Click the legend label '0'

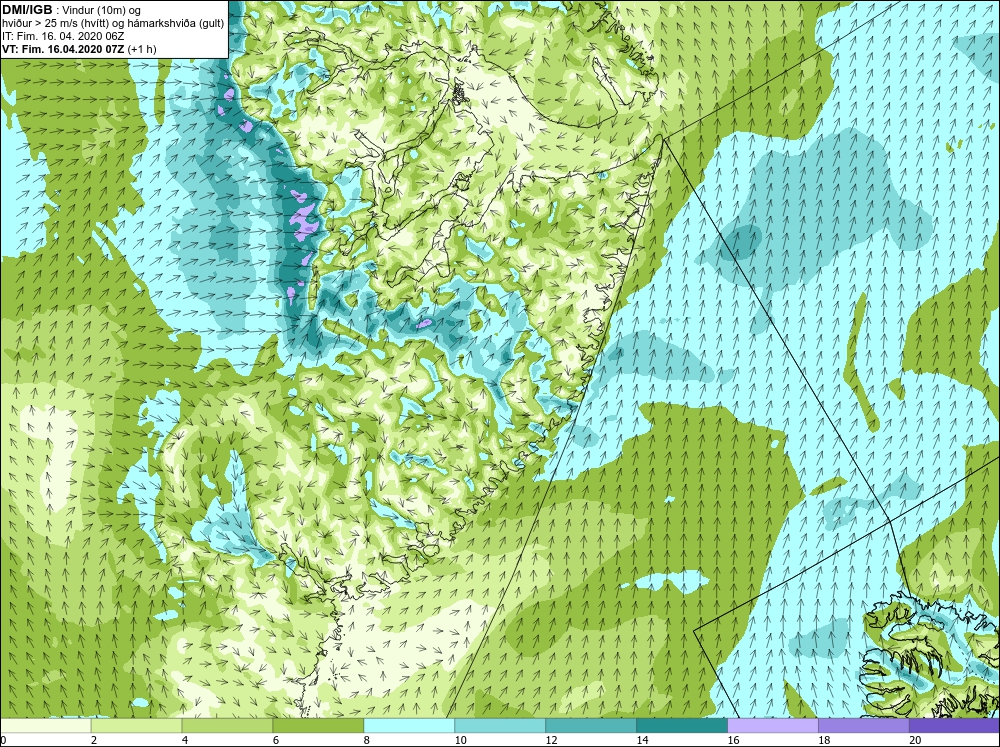(3, 740)
